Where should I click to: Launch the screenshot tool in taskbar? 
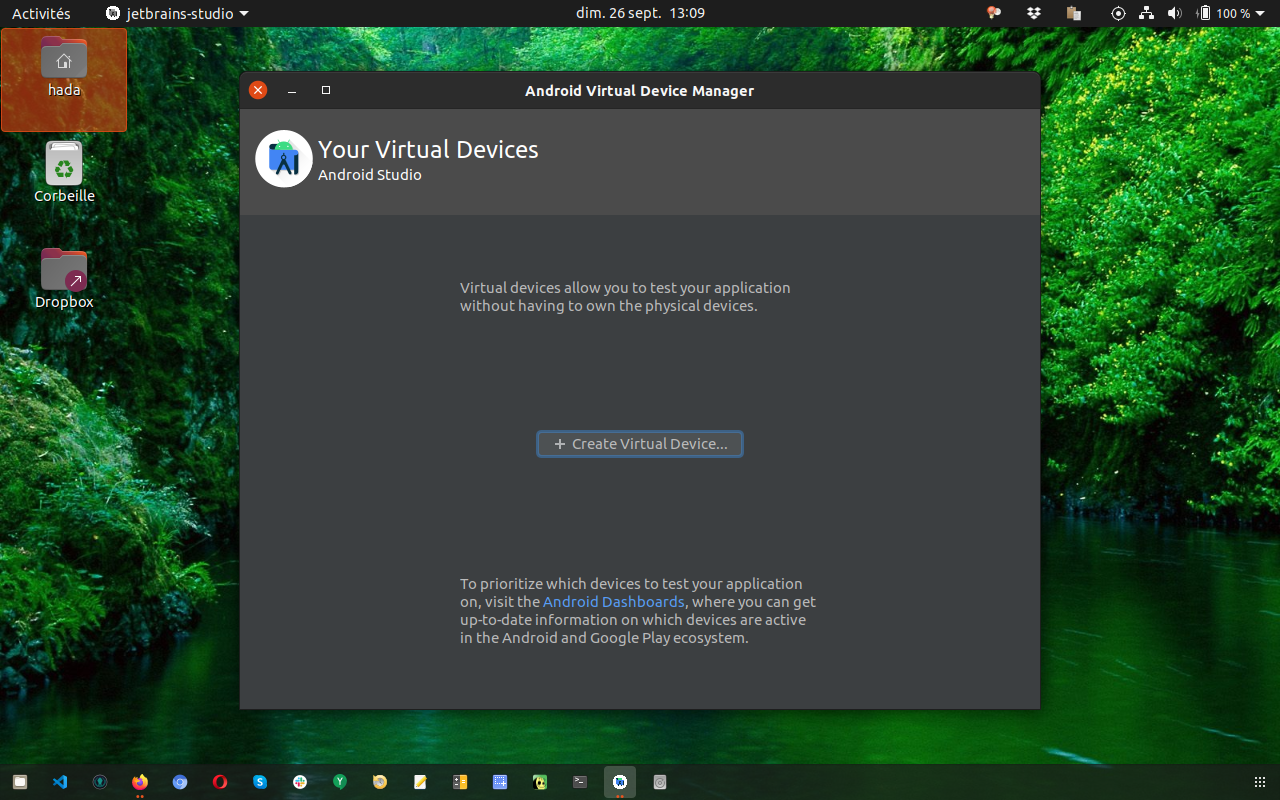point(500,782)
